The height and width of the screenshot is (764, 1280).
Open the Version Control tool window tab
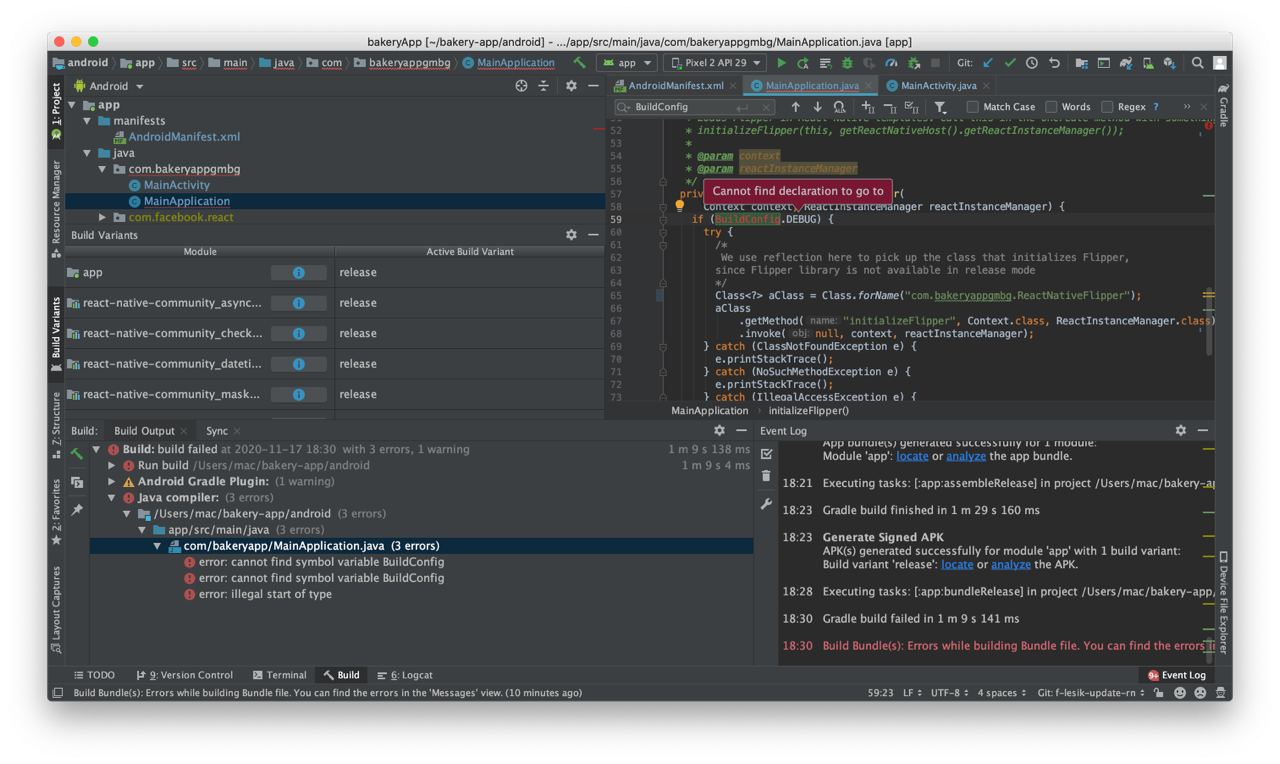185,675
